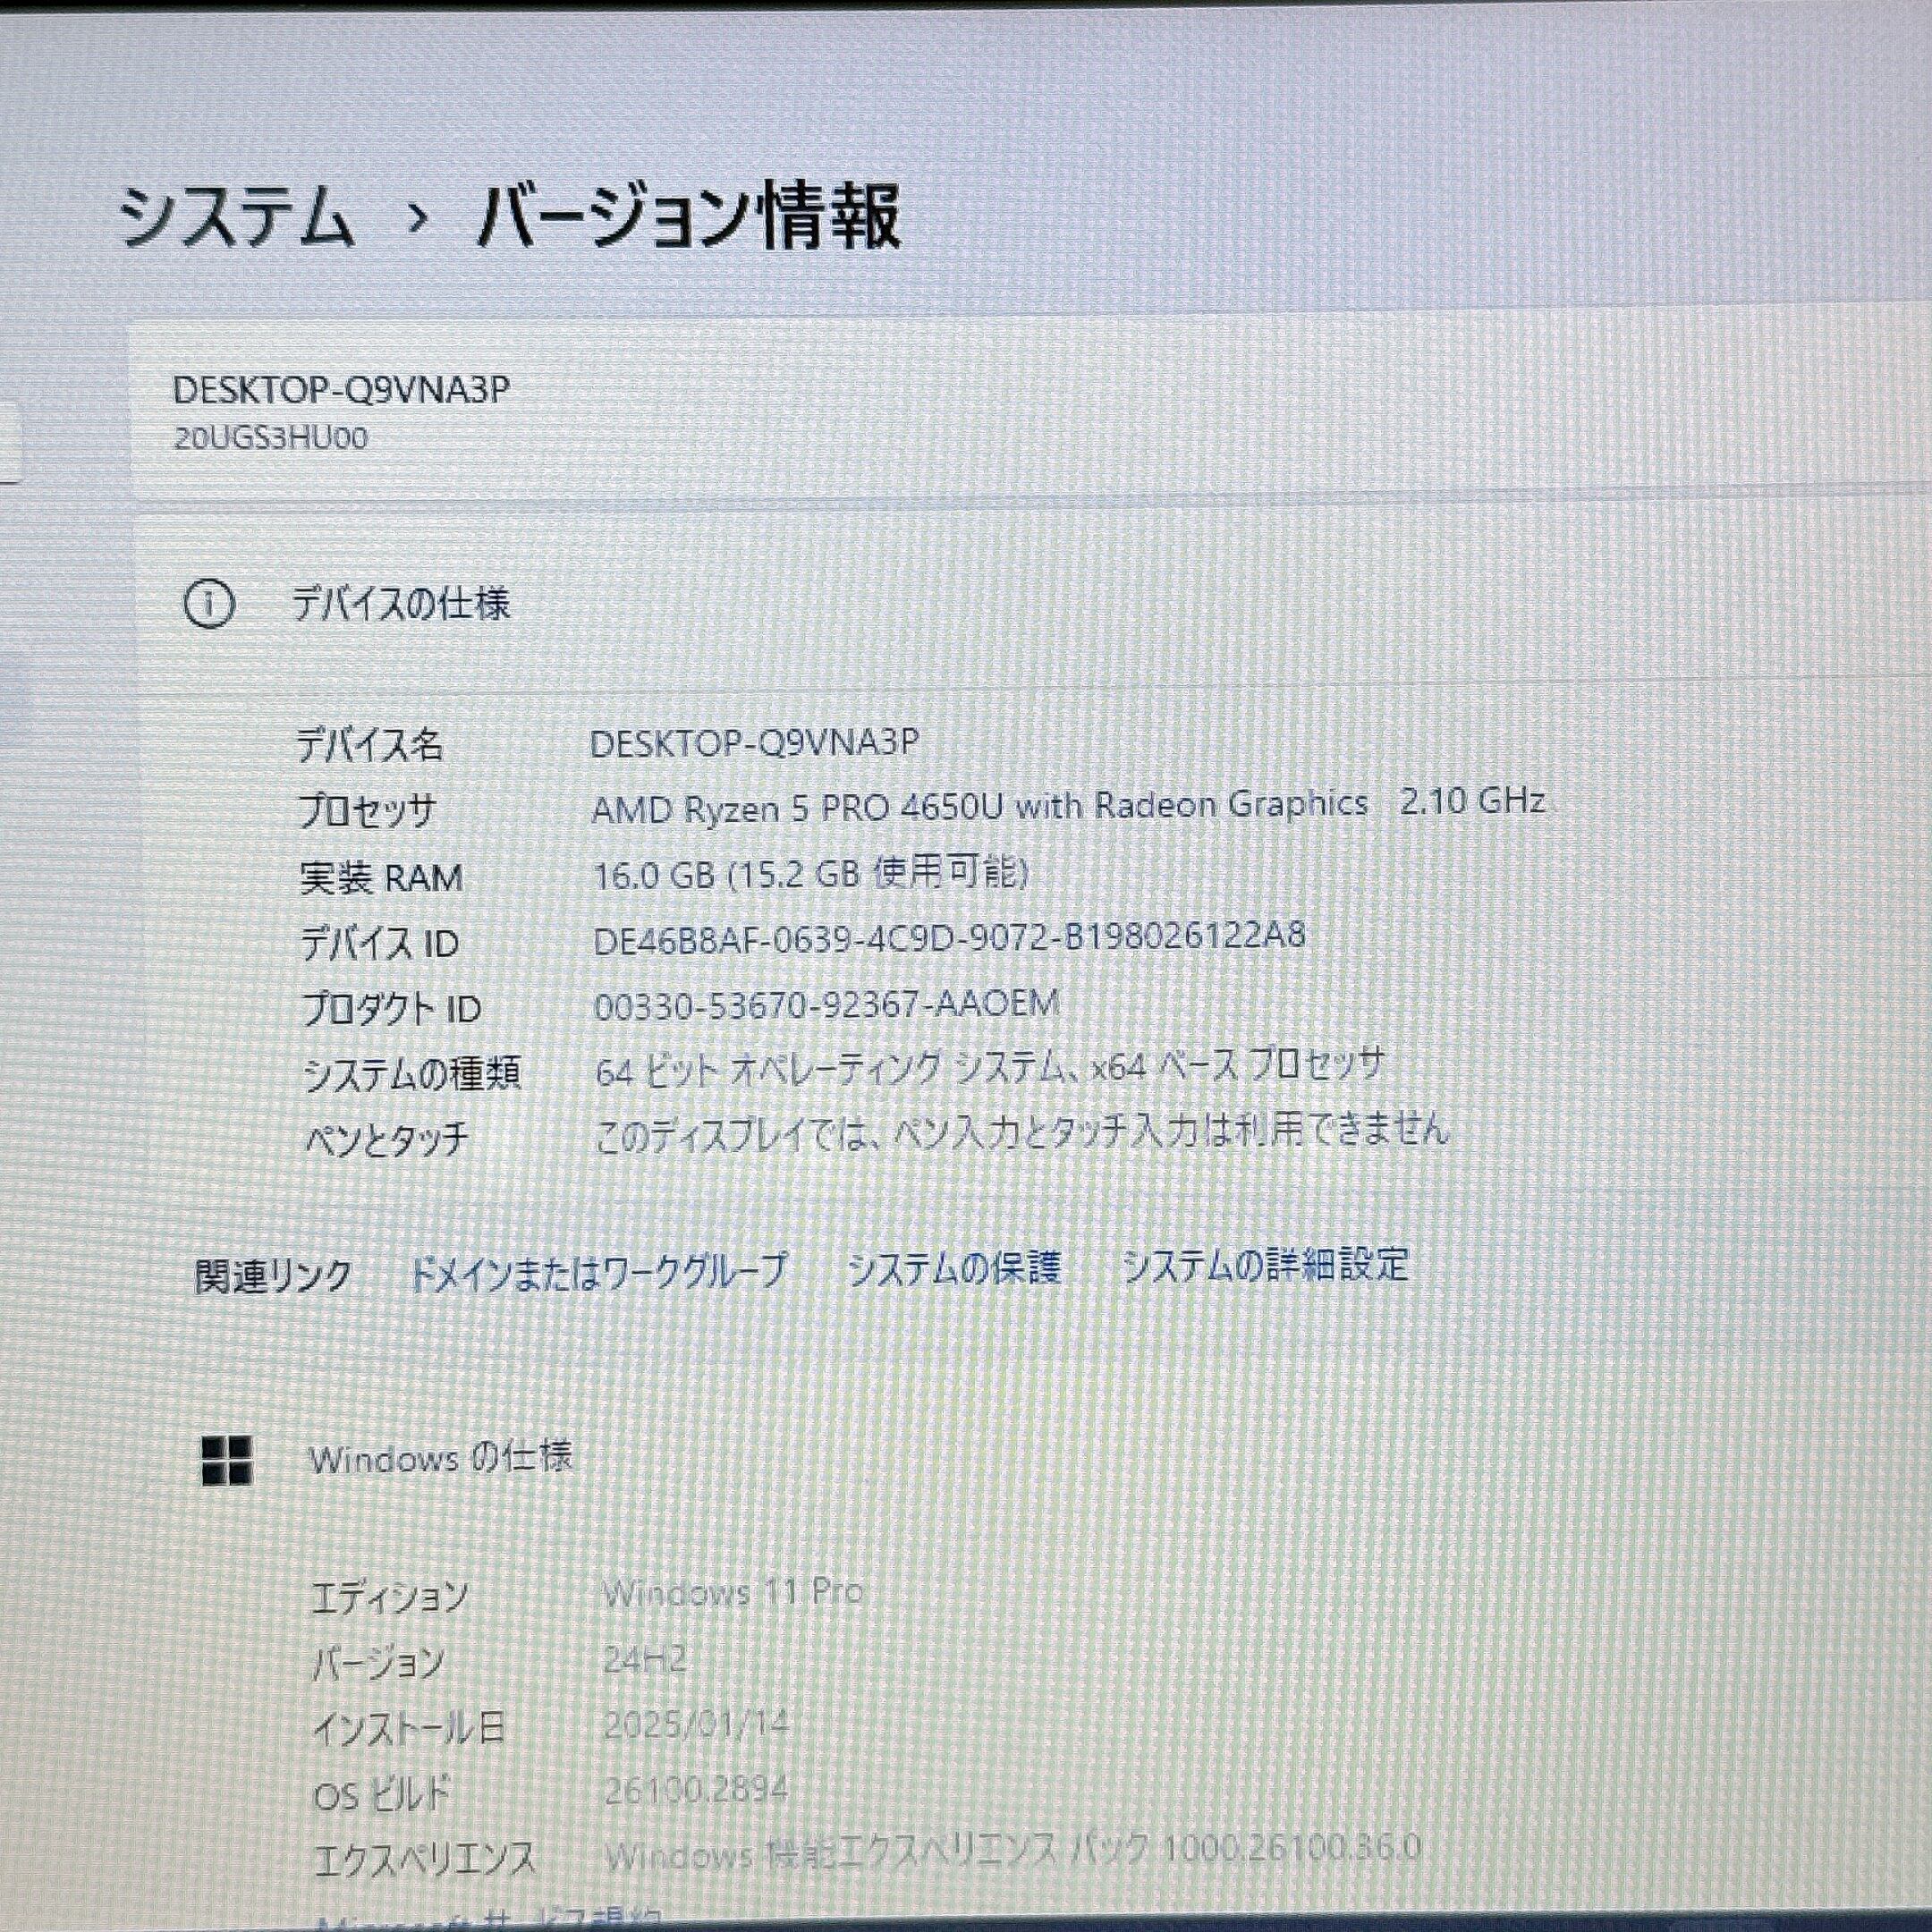This screenshot has width=1932, height=1932.
Task: Open the ドメインまたはワークグループ link
Action: (598, 1271)
